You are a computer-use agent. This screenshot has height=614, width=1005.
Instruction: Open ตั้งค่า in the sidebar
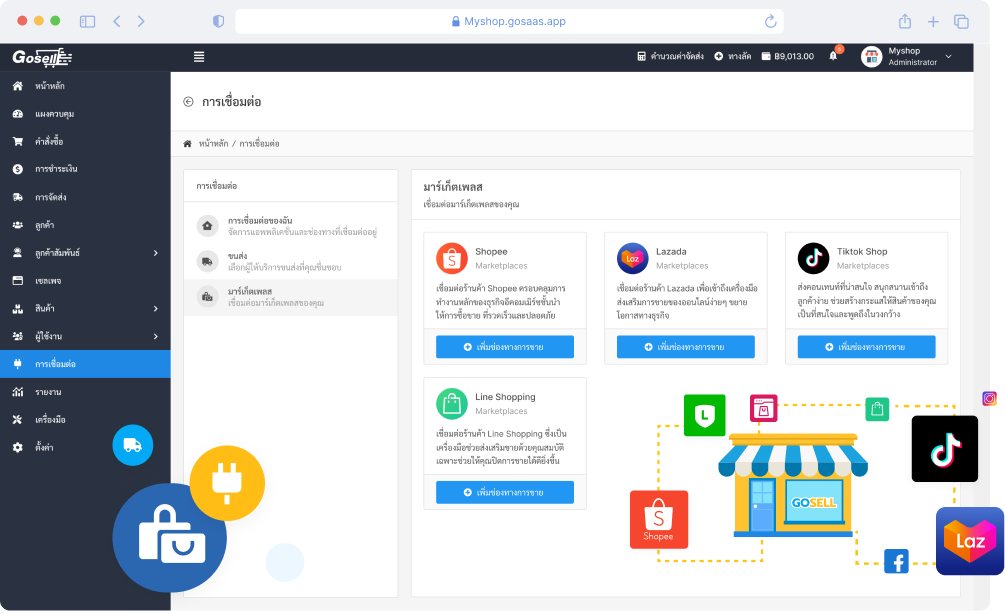coord(85,447)
